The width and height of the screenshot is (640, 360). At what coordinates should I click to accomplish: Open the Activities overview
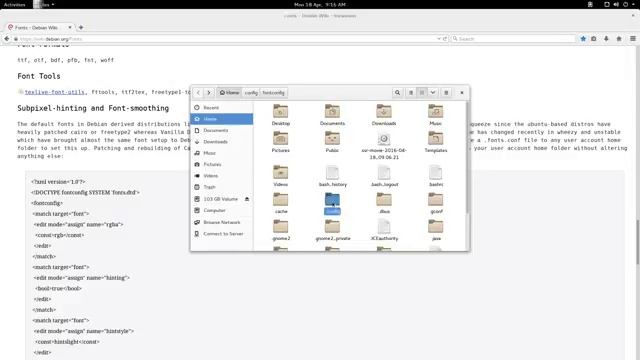(x=14, y=4)
